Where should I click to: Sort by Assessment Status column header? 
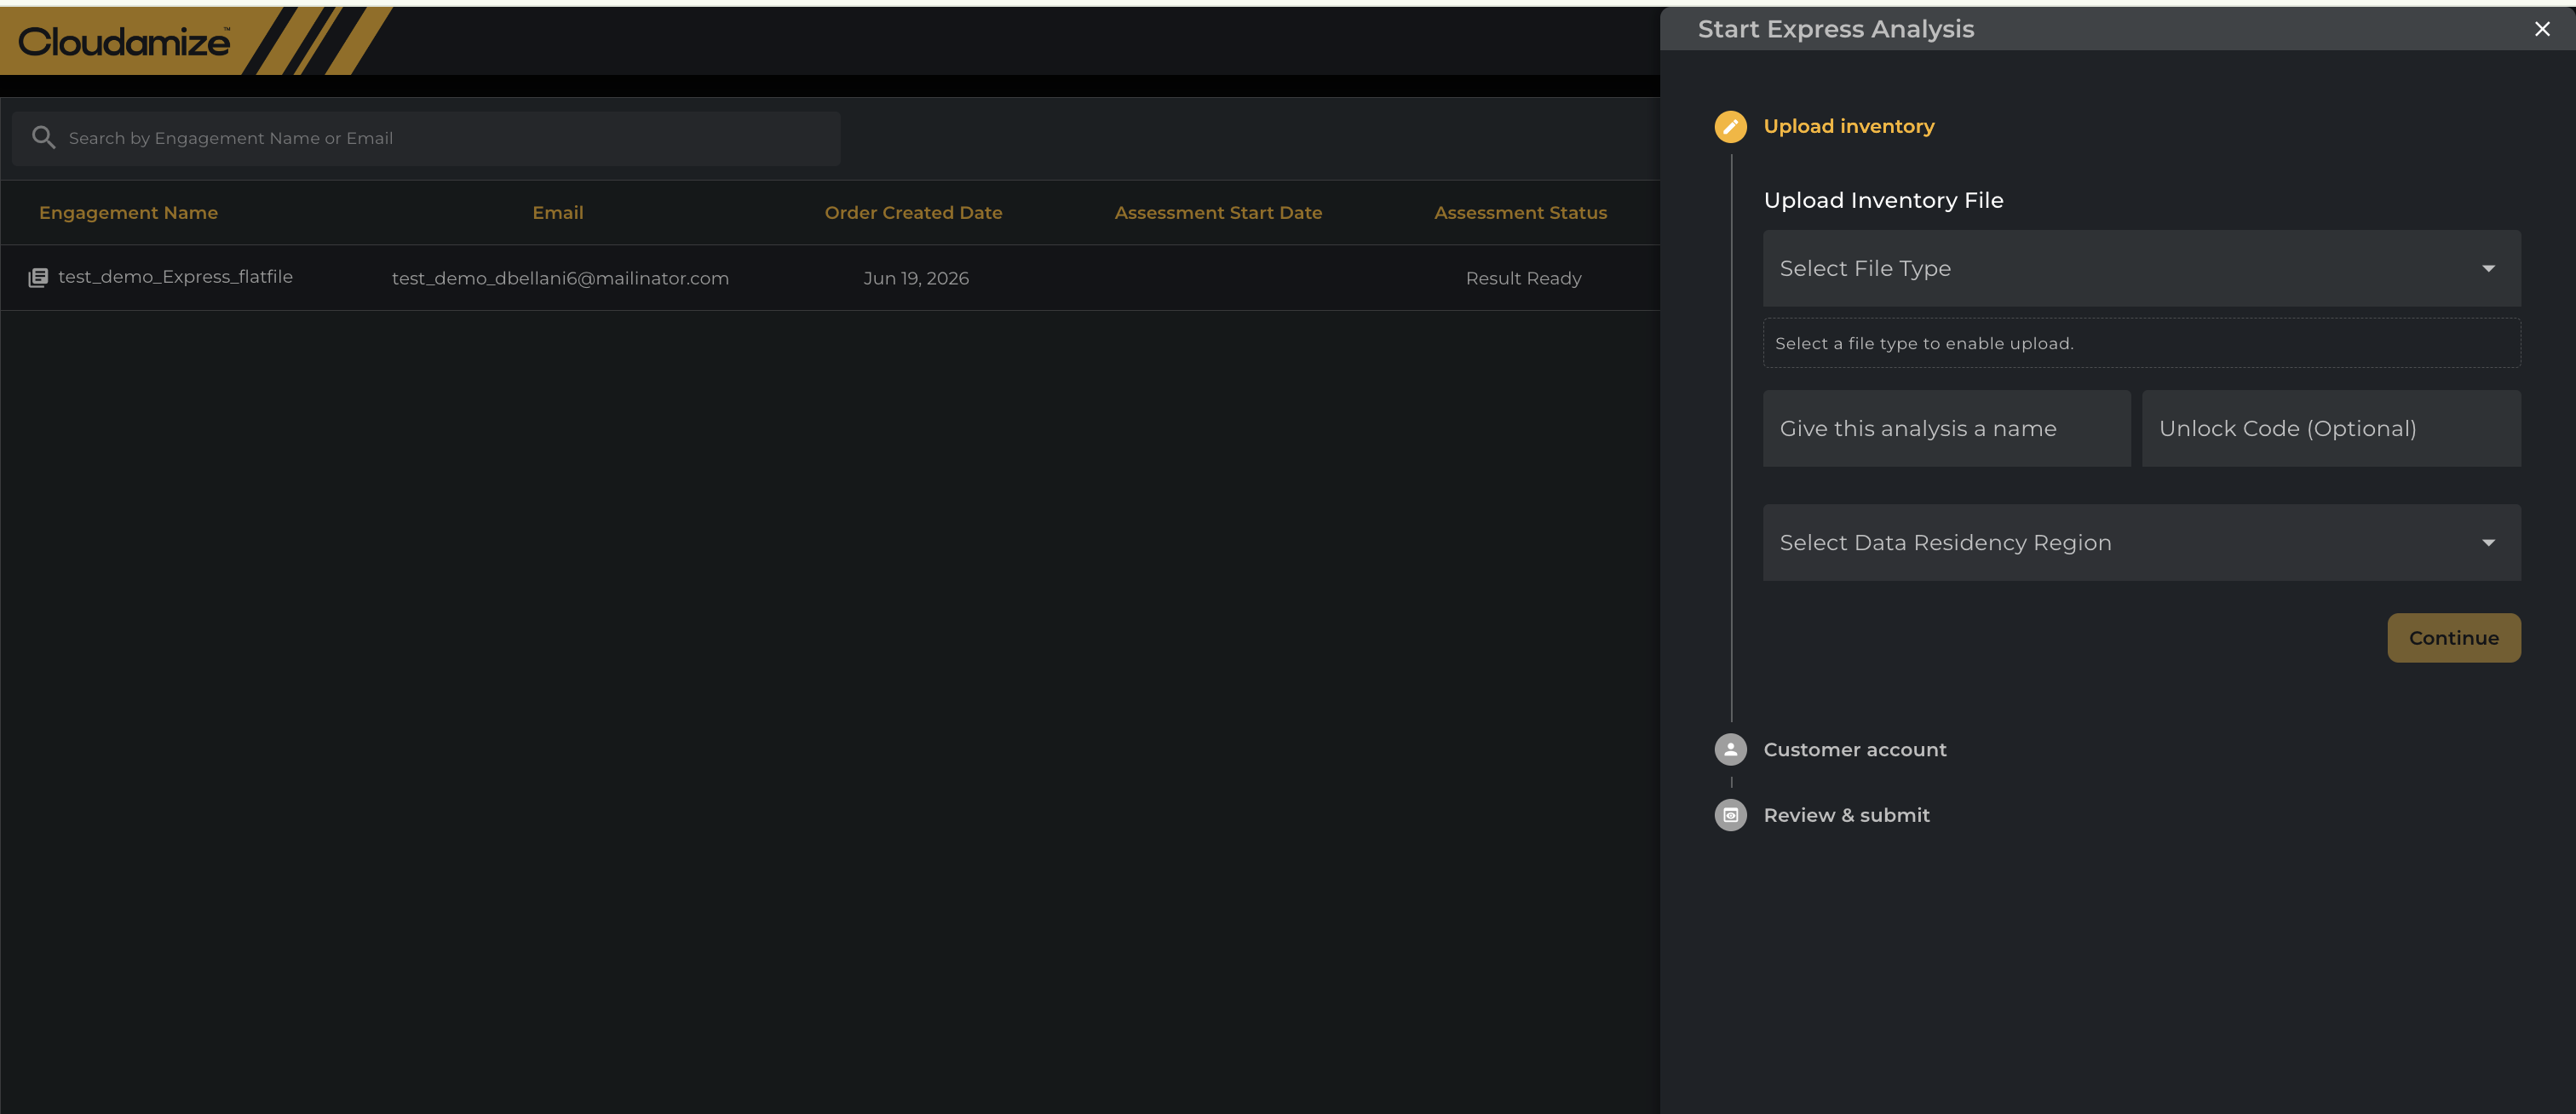tap(1520, 213)
